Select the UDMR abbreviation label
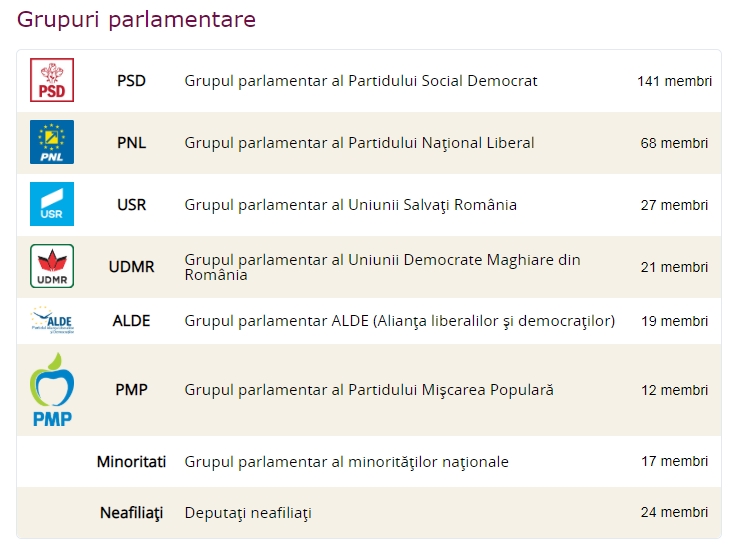This screenshot has width=737, height=544. [x=131, y=267]
